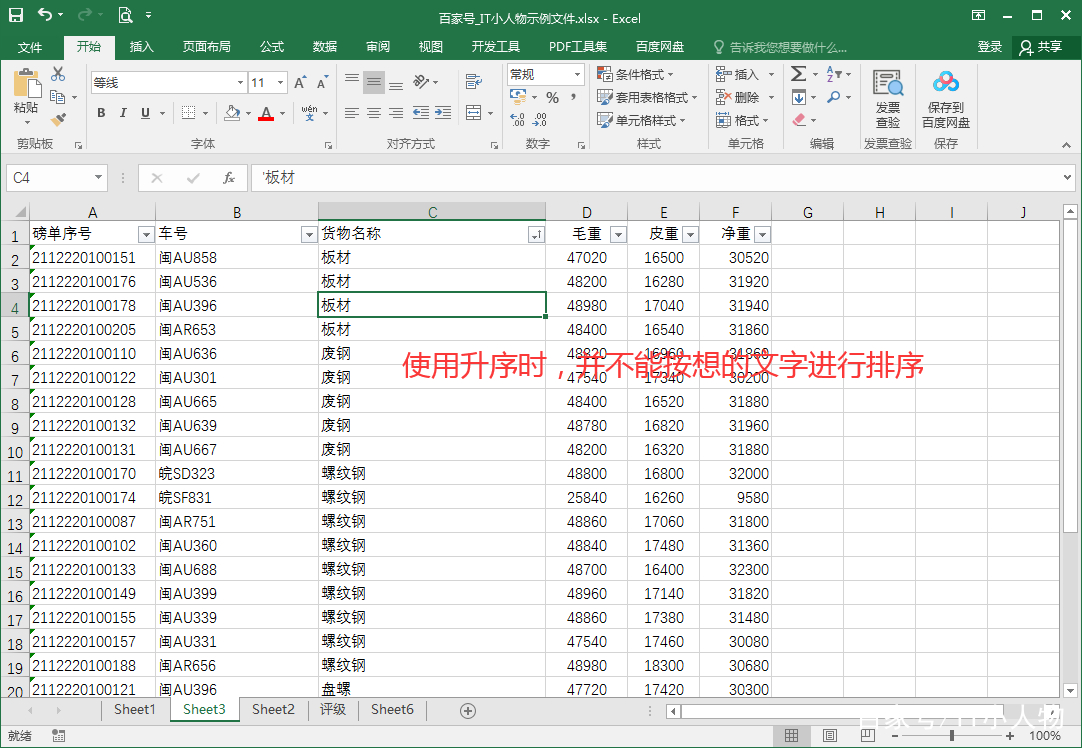Click 删除 Delete cells button
The height and width of the screenshot is (748, 1082).
(745, 97)
